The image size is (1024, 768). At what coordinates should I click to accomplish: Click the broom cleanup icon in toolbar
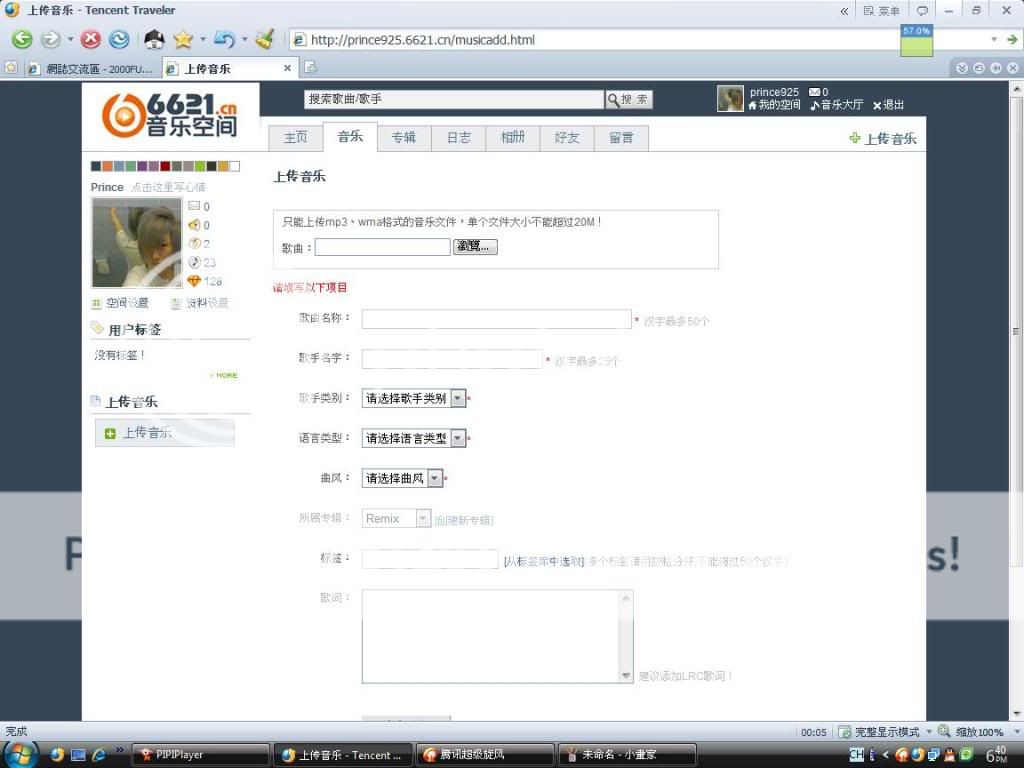(x=264, y=40)
